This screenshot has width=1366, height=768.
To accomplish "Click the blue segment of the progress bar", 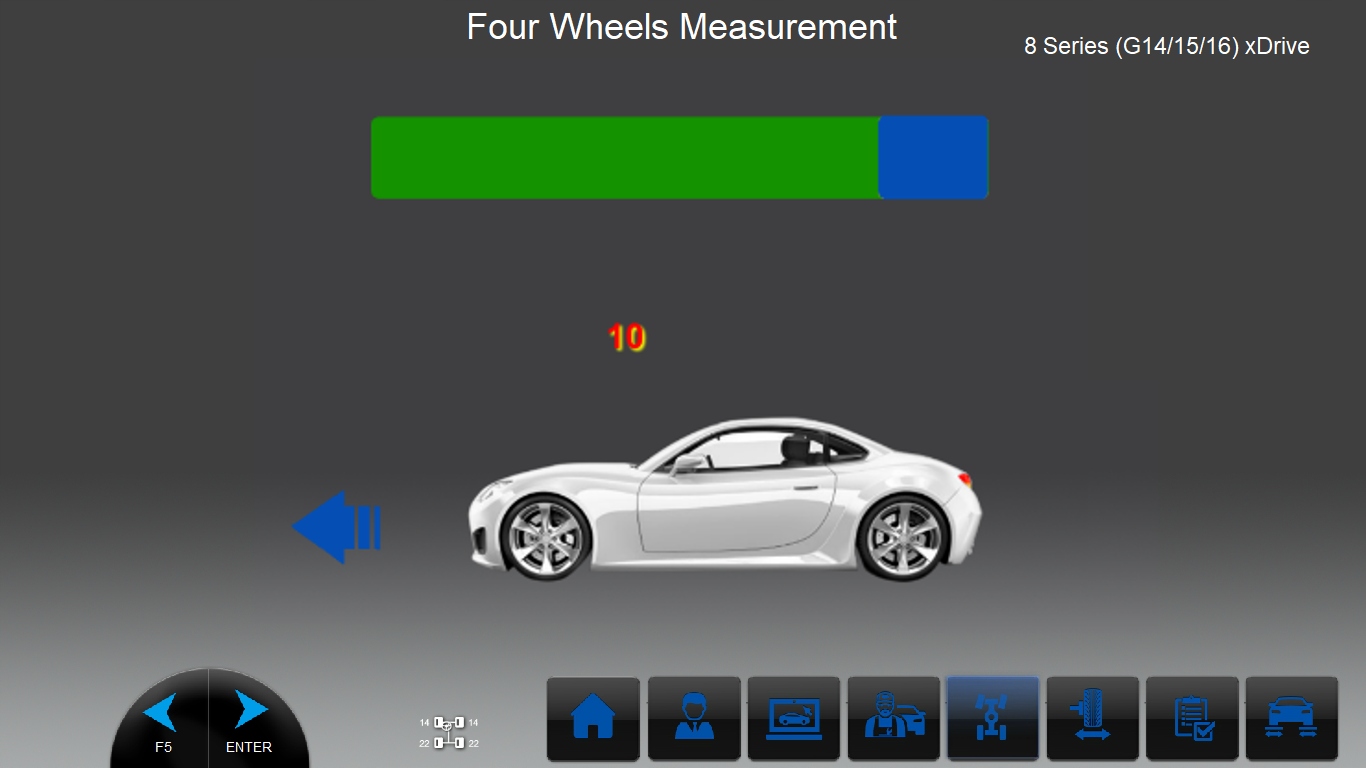I will click(934, 157).
